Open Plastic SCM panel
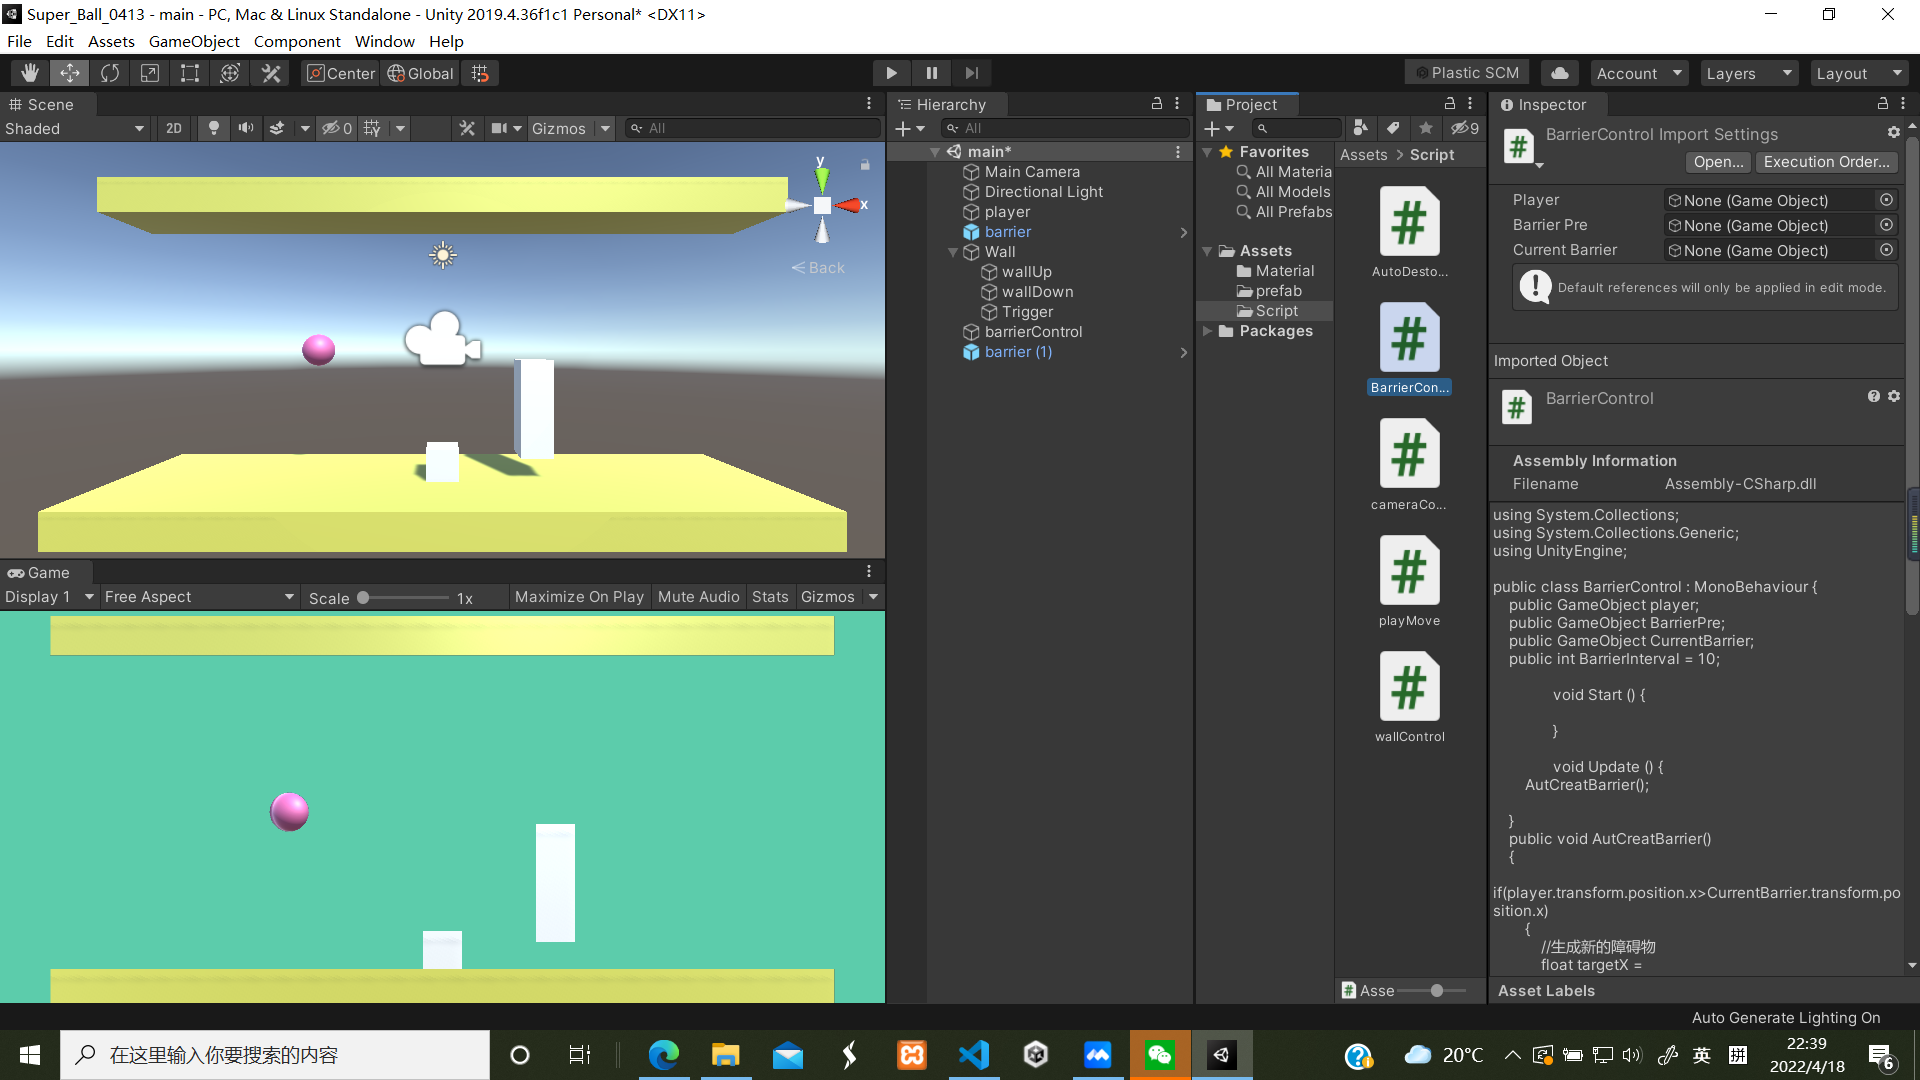1920x1080 pixels. [x=1467, y=73]
